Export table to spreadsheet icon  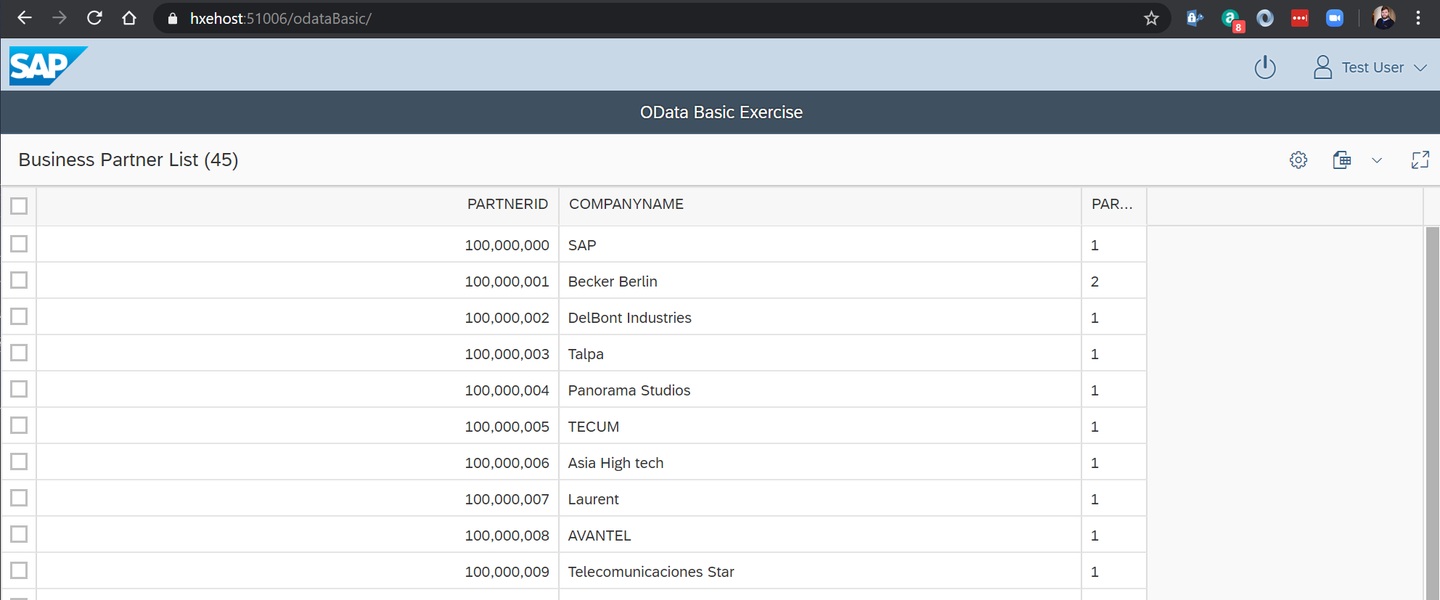[1342, 160]
